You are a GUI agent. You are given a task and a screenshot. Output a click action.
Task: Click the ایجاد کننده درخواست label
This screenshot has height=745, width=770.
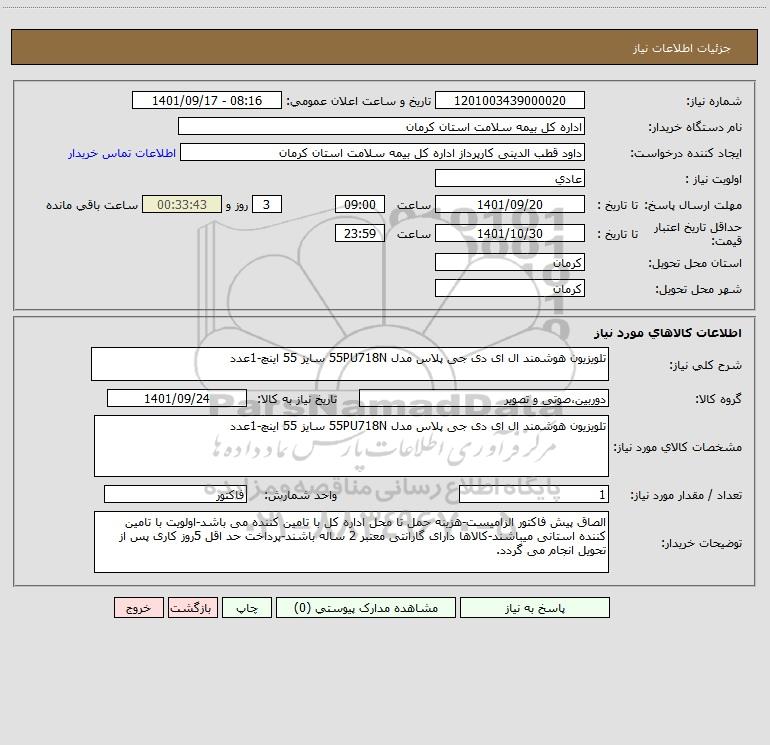pyautogui.click(x=686, y=153)
